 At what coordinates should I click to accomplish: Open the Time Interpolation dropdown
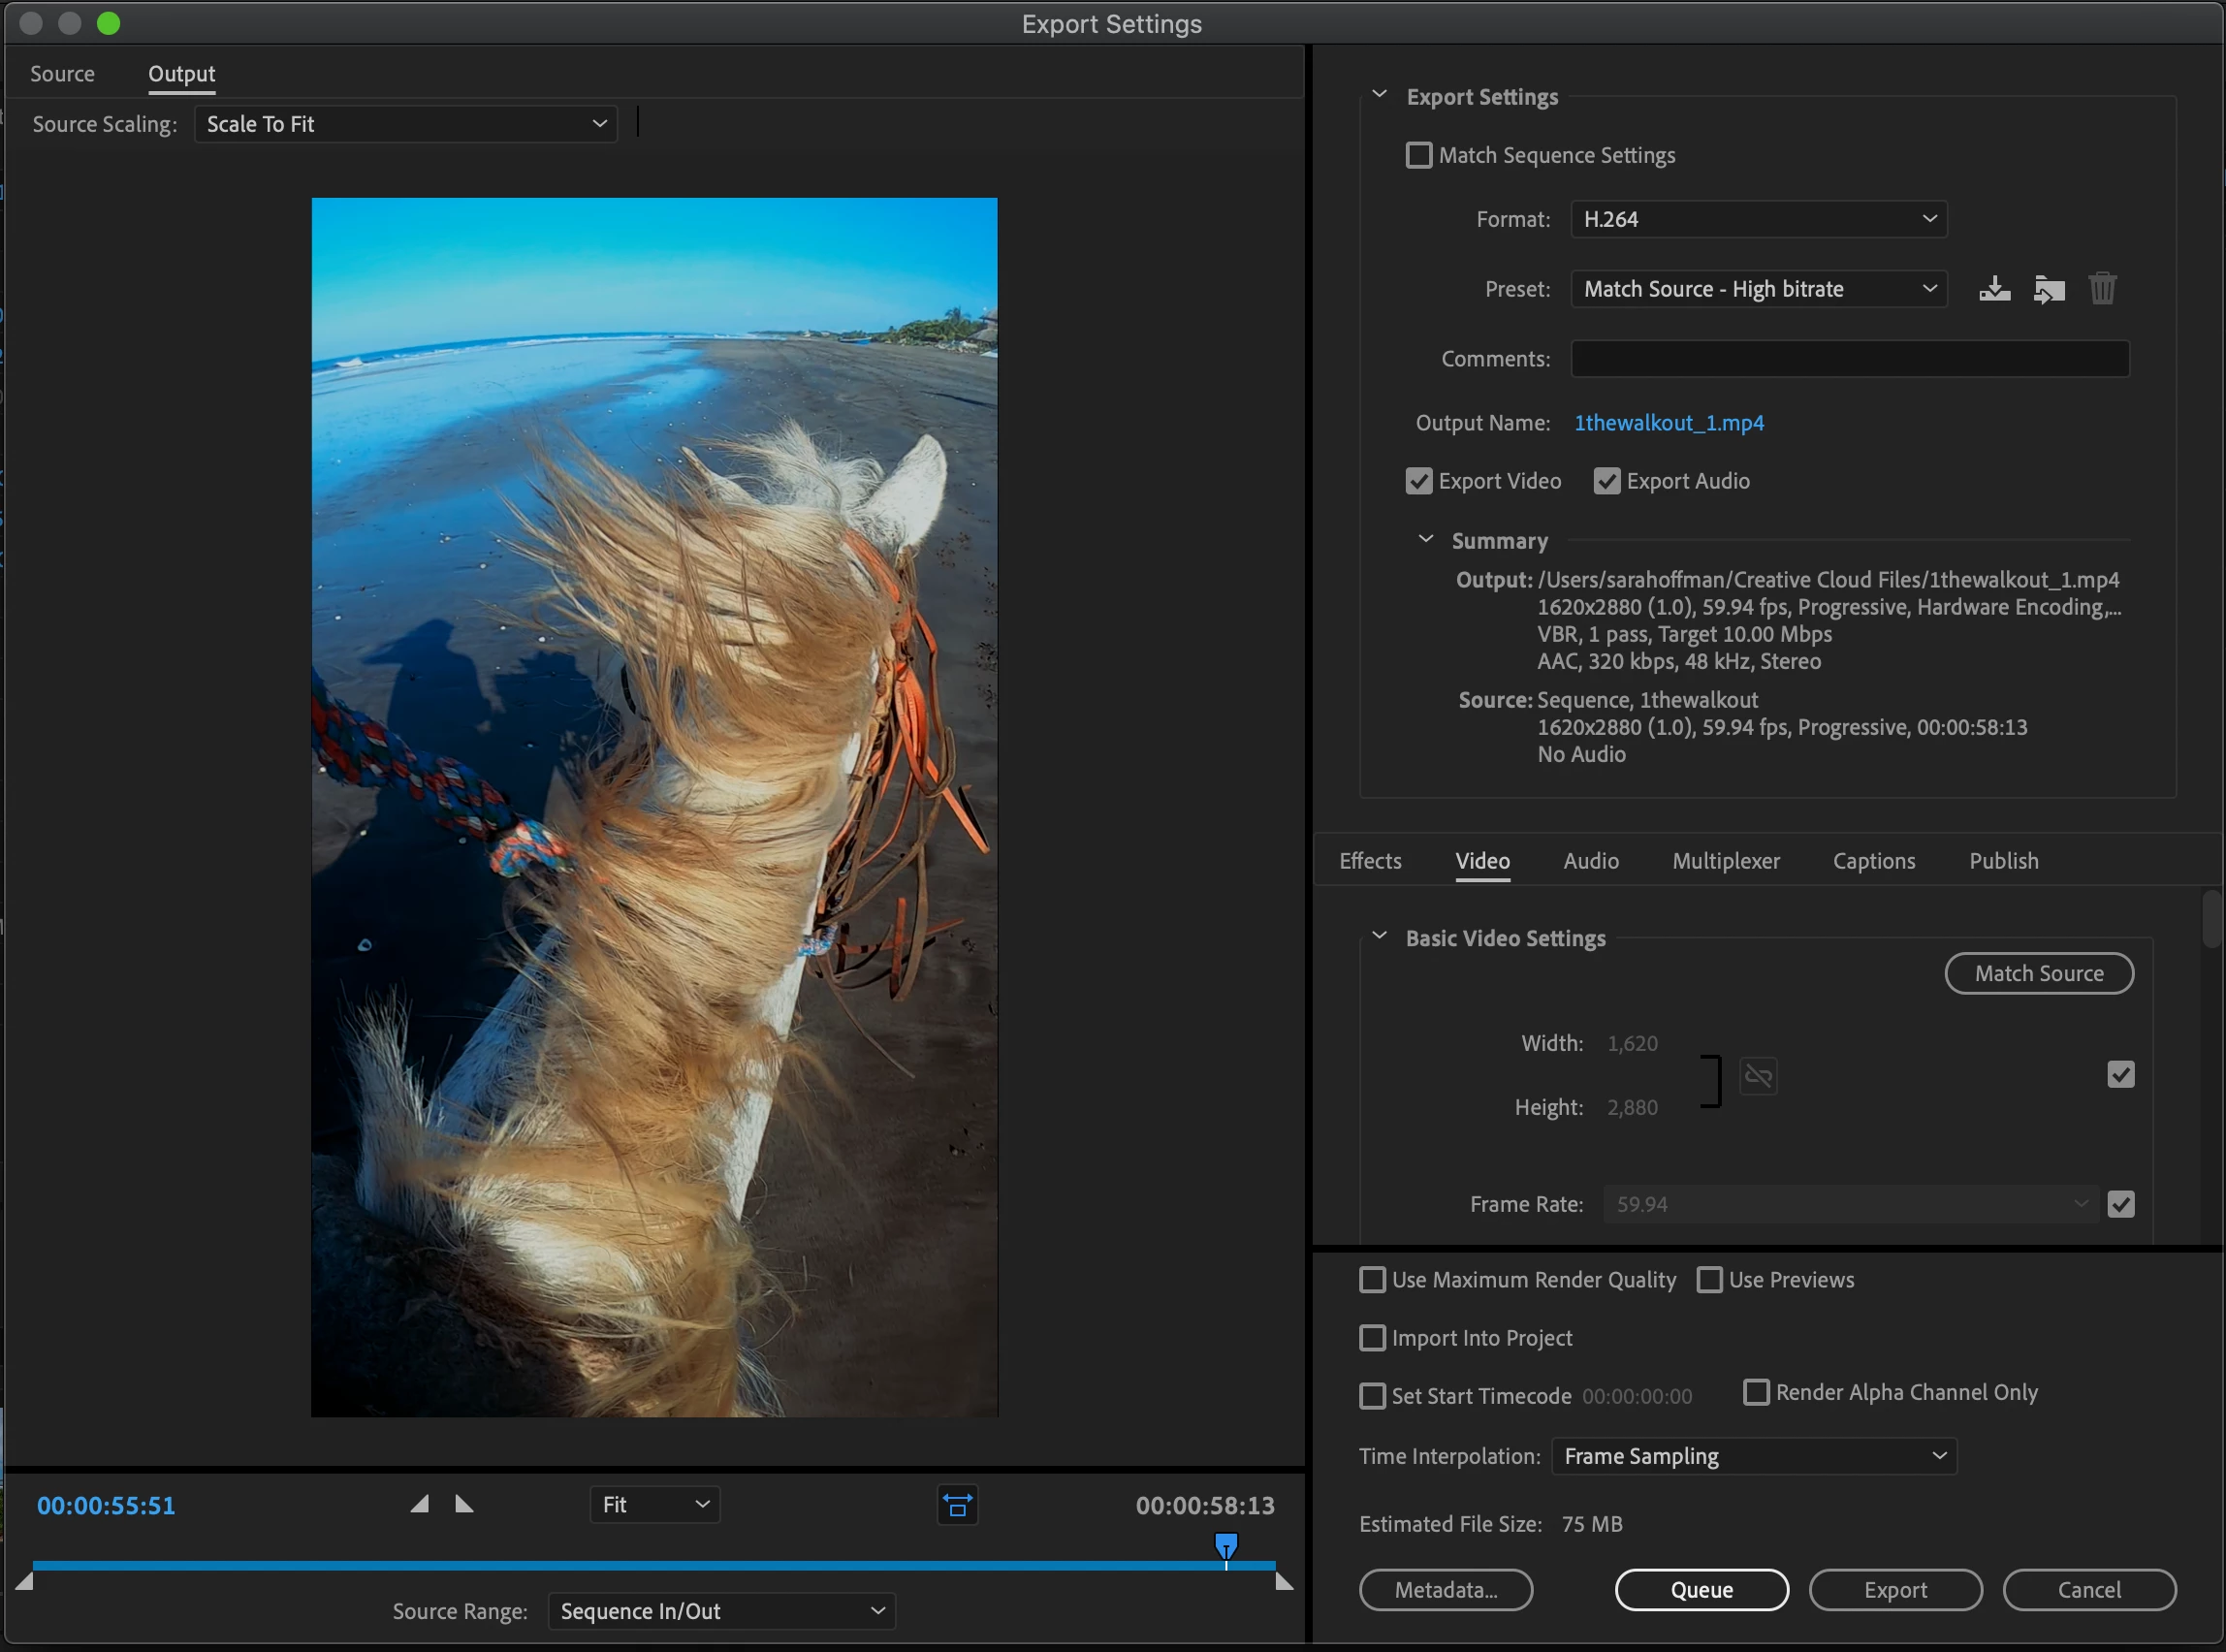pos(1753,1456)
